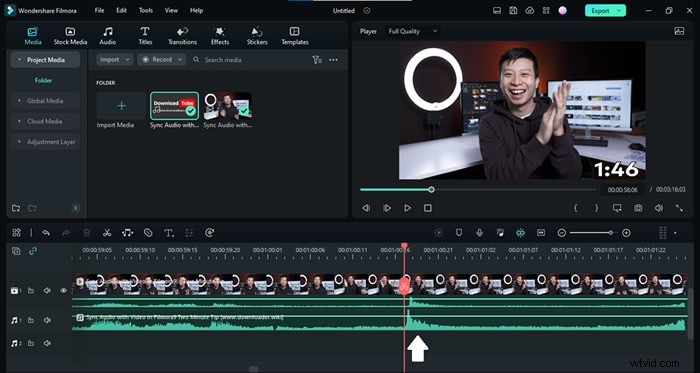The width and height of the screenshot is (700, 373).
Task: Take a snapshot with camera icon
Action: (x=638, y=208)
